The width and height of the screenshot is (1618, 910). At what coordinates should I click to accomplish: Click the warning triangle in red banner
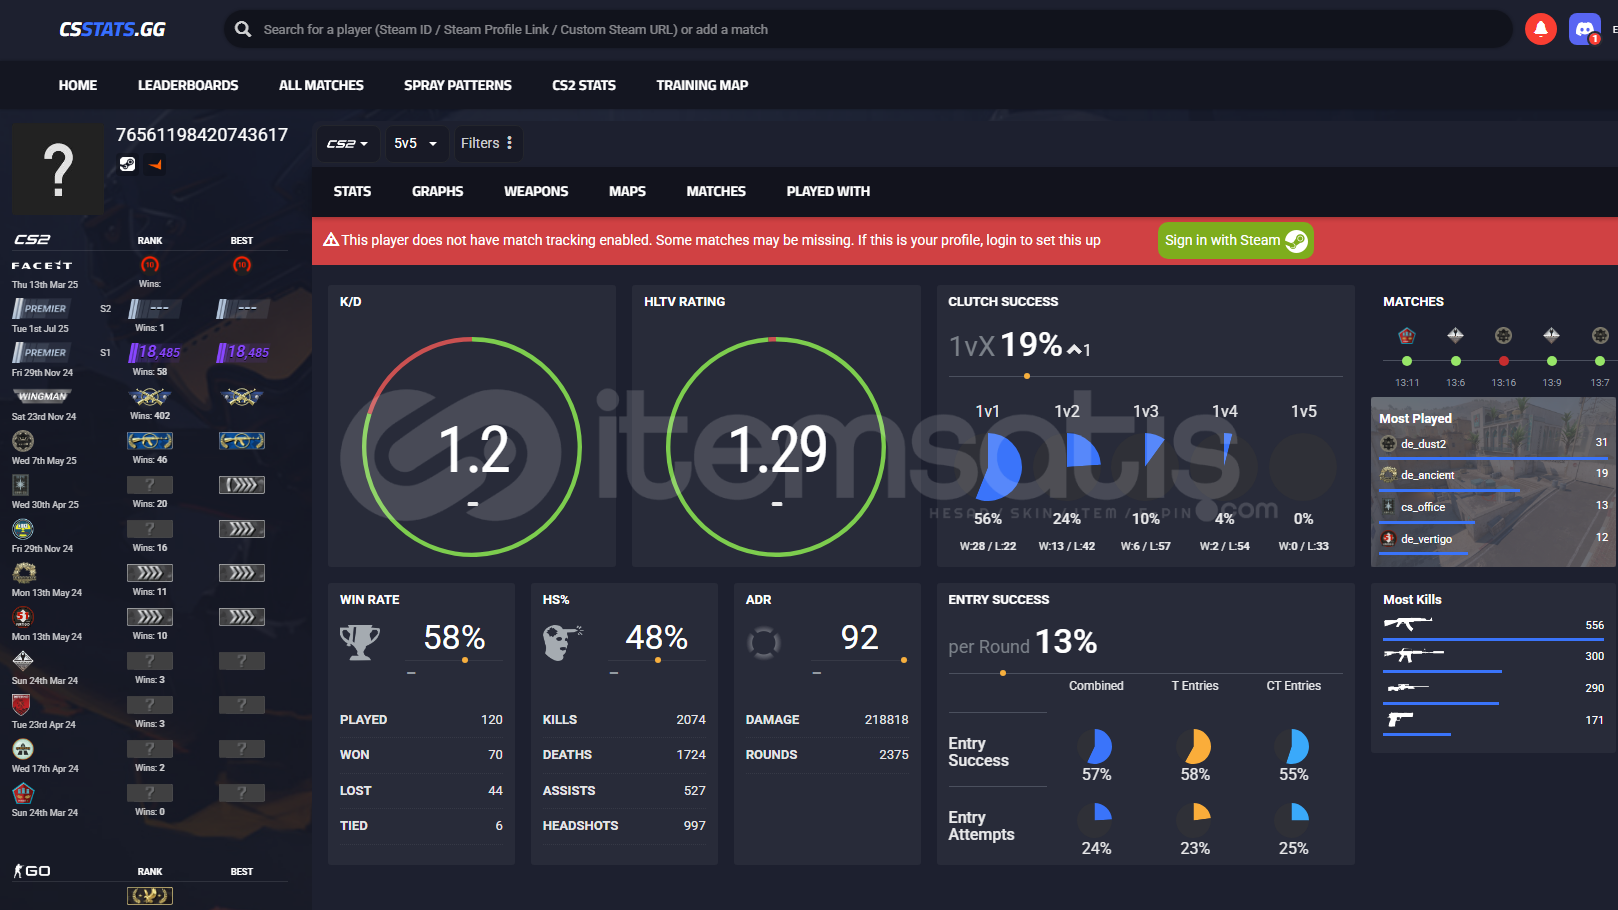click(331, 240)
